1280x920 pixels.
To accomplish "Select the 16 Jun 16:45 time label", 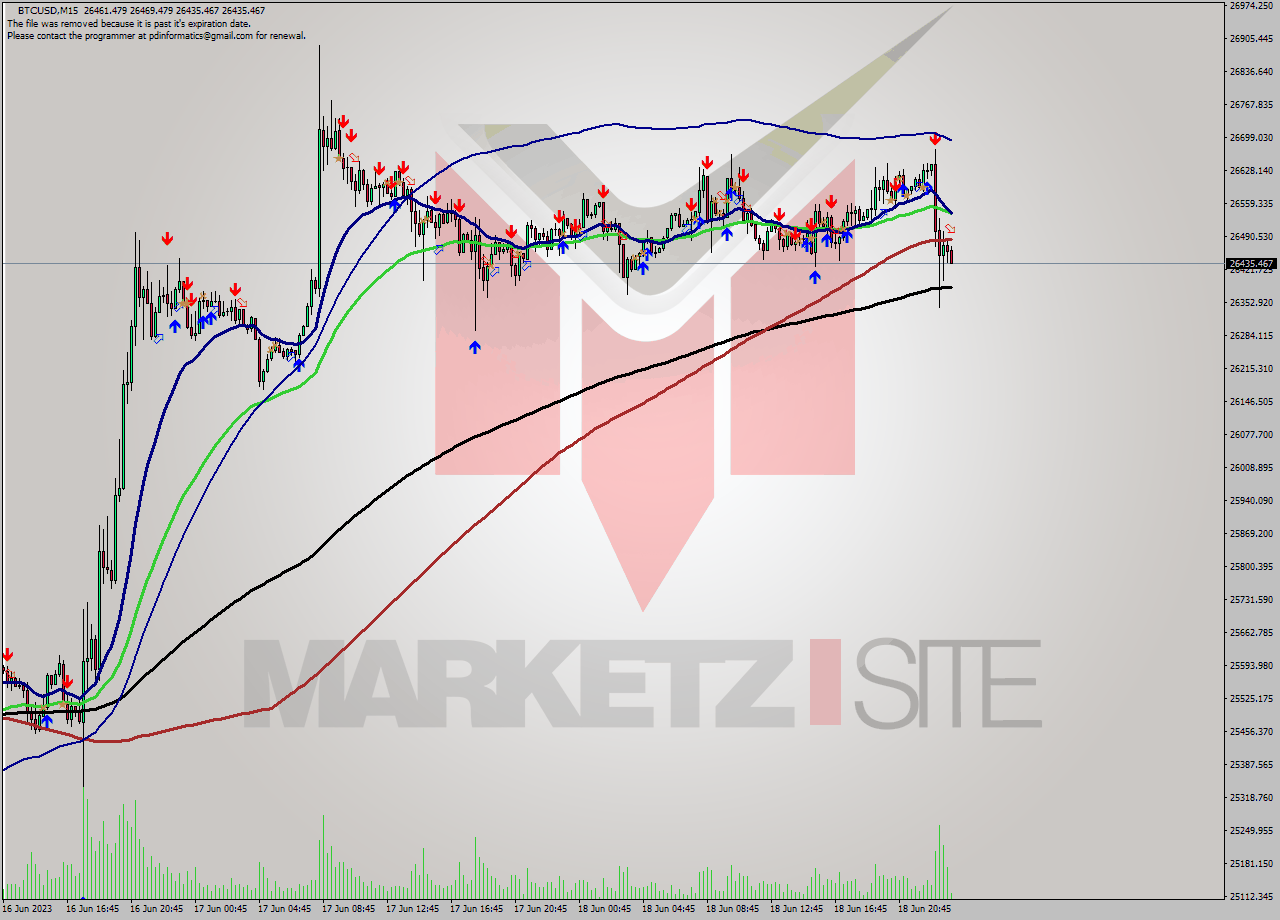I will click(92, 910).
